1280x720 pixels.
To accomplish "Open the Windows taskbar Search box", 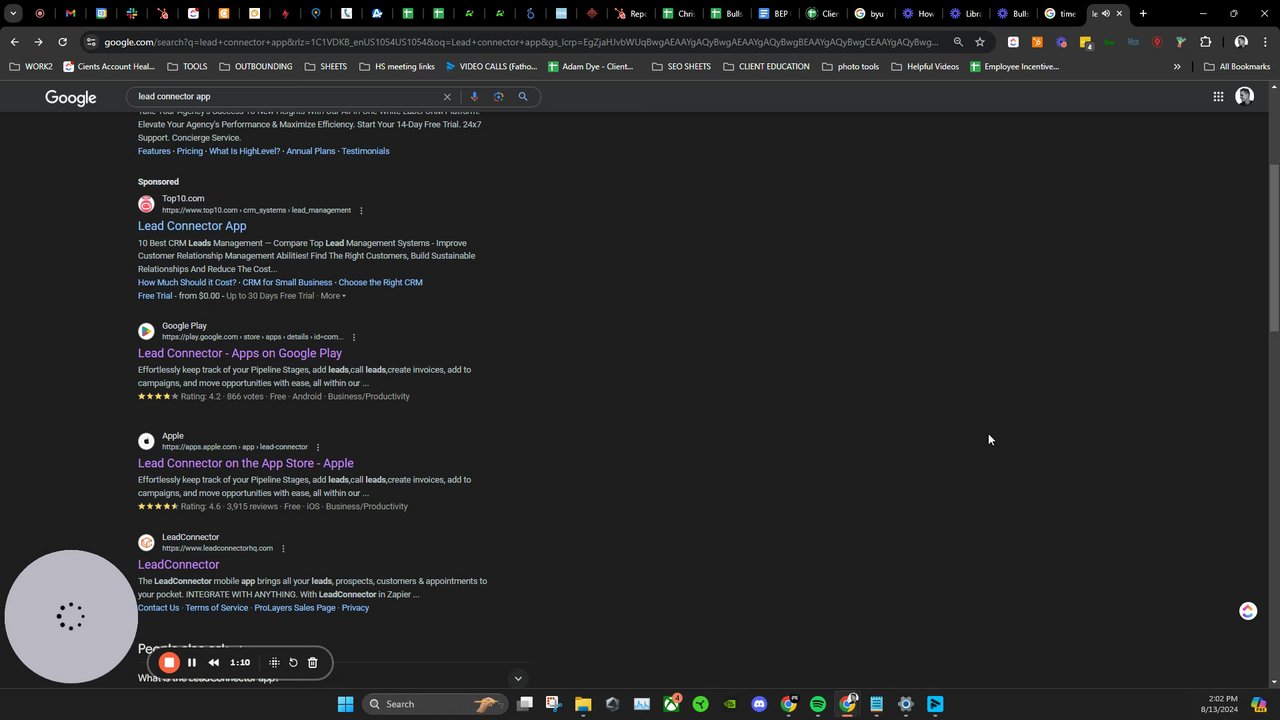I will coord(433,704).
